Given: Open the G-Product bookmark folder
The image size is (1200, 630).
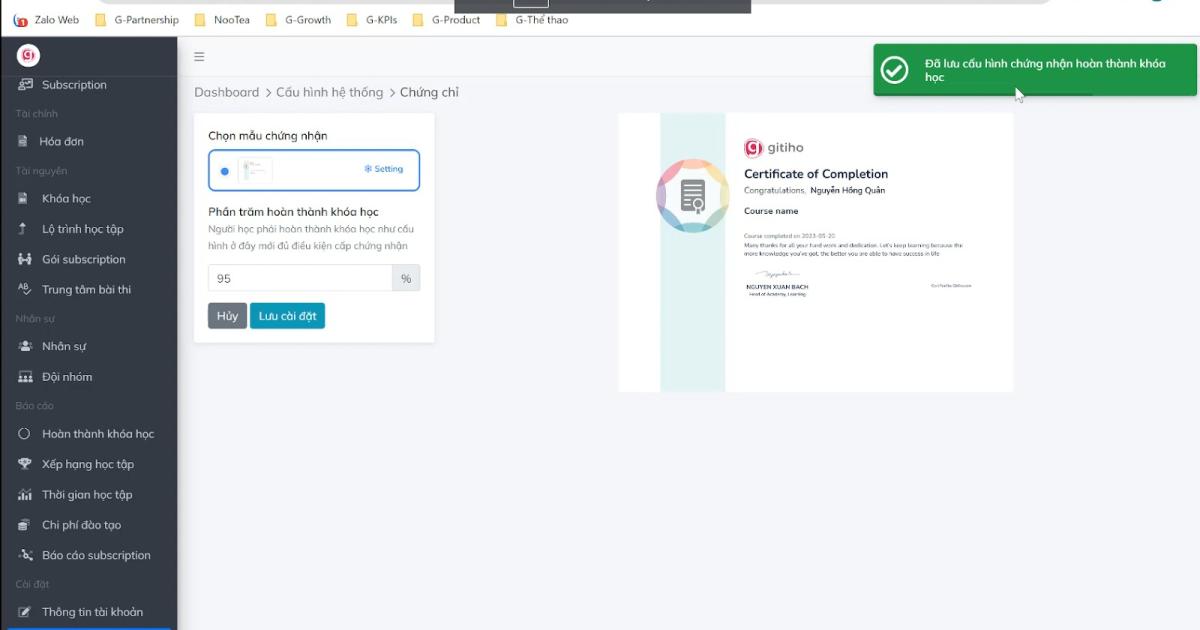Looking at the screenshot, I should pyautogui.click(x=445, y=20).
